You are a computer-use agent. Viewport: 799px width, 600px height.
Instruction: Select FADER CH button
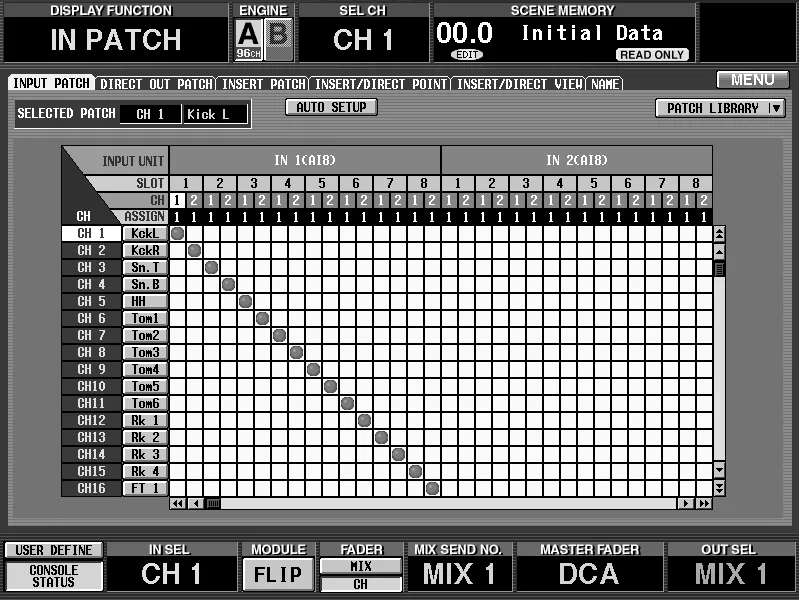361,584
